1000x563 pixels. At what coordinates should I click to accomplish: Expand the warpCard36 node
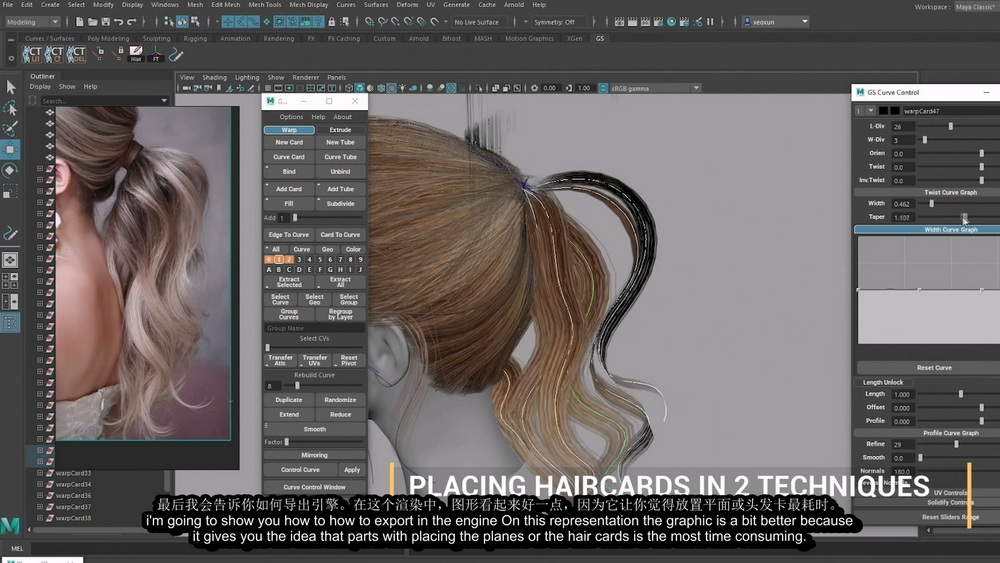[x=40, y=495]
